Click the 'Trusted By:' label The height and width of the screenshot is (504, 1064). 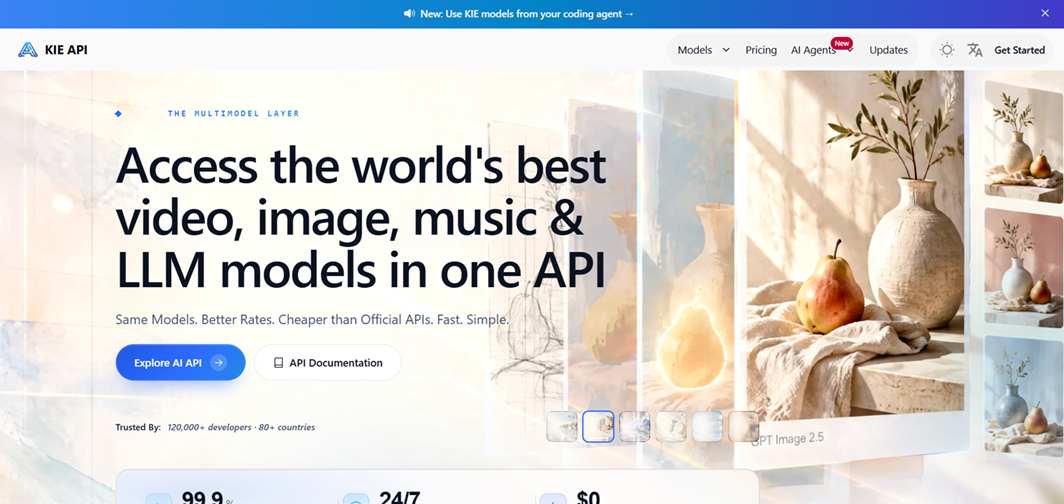[x=138, y=427]
